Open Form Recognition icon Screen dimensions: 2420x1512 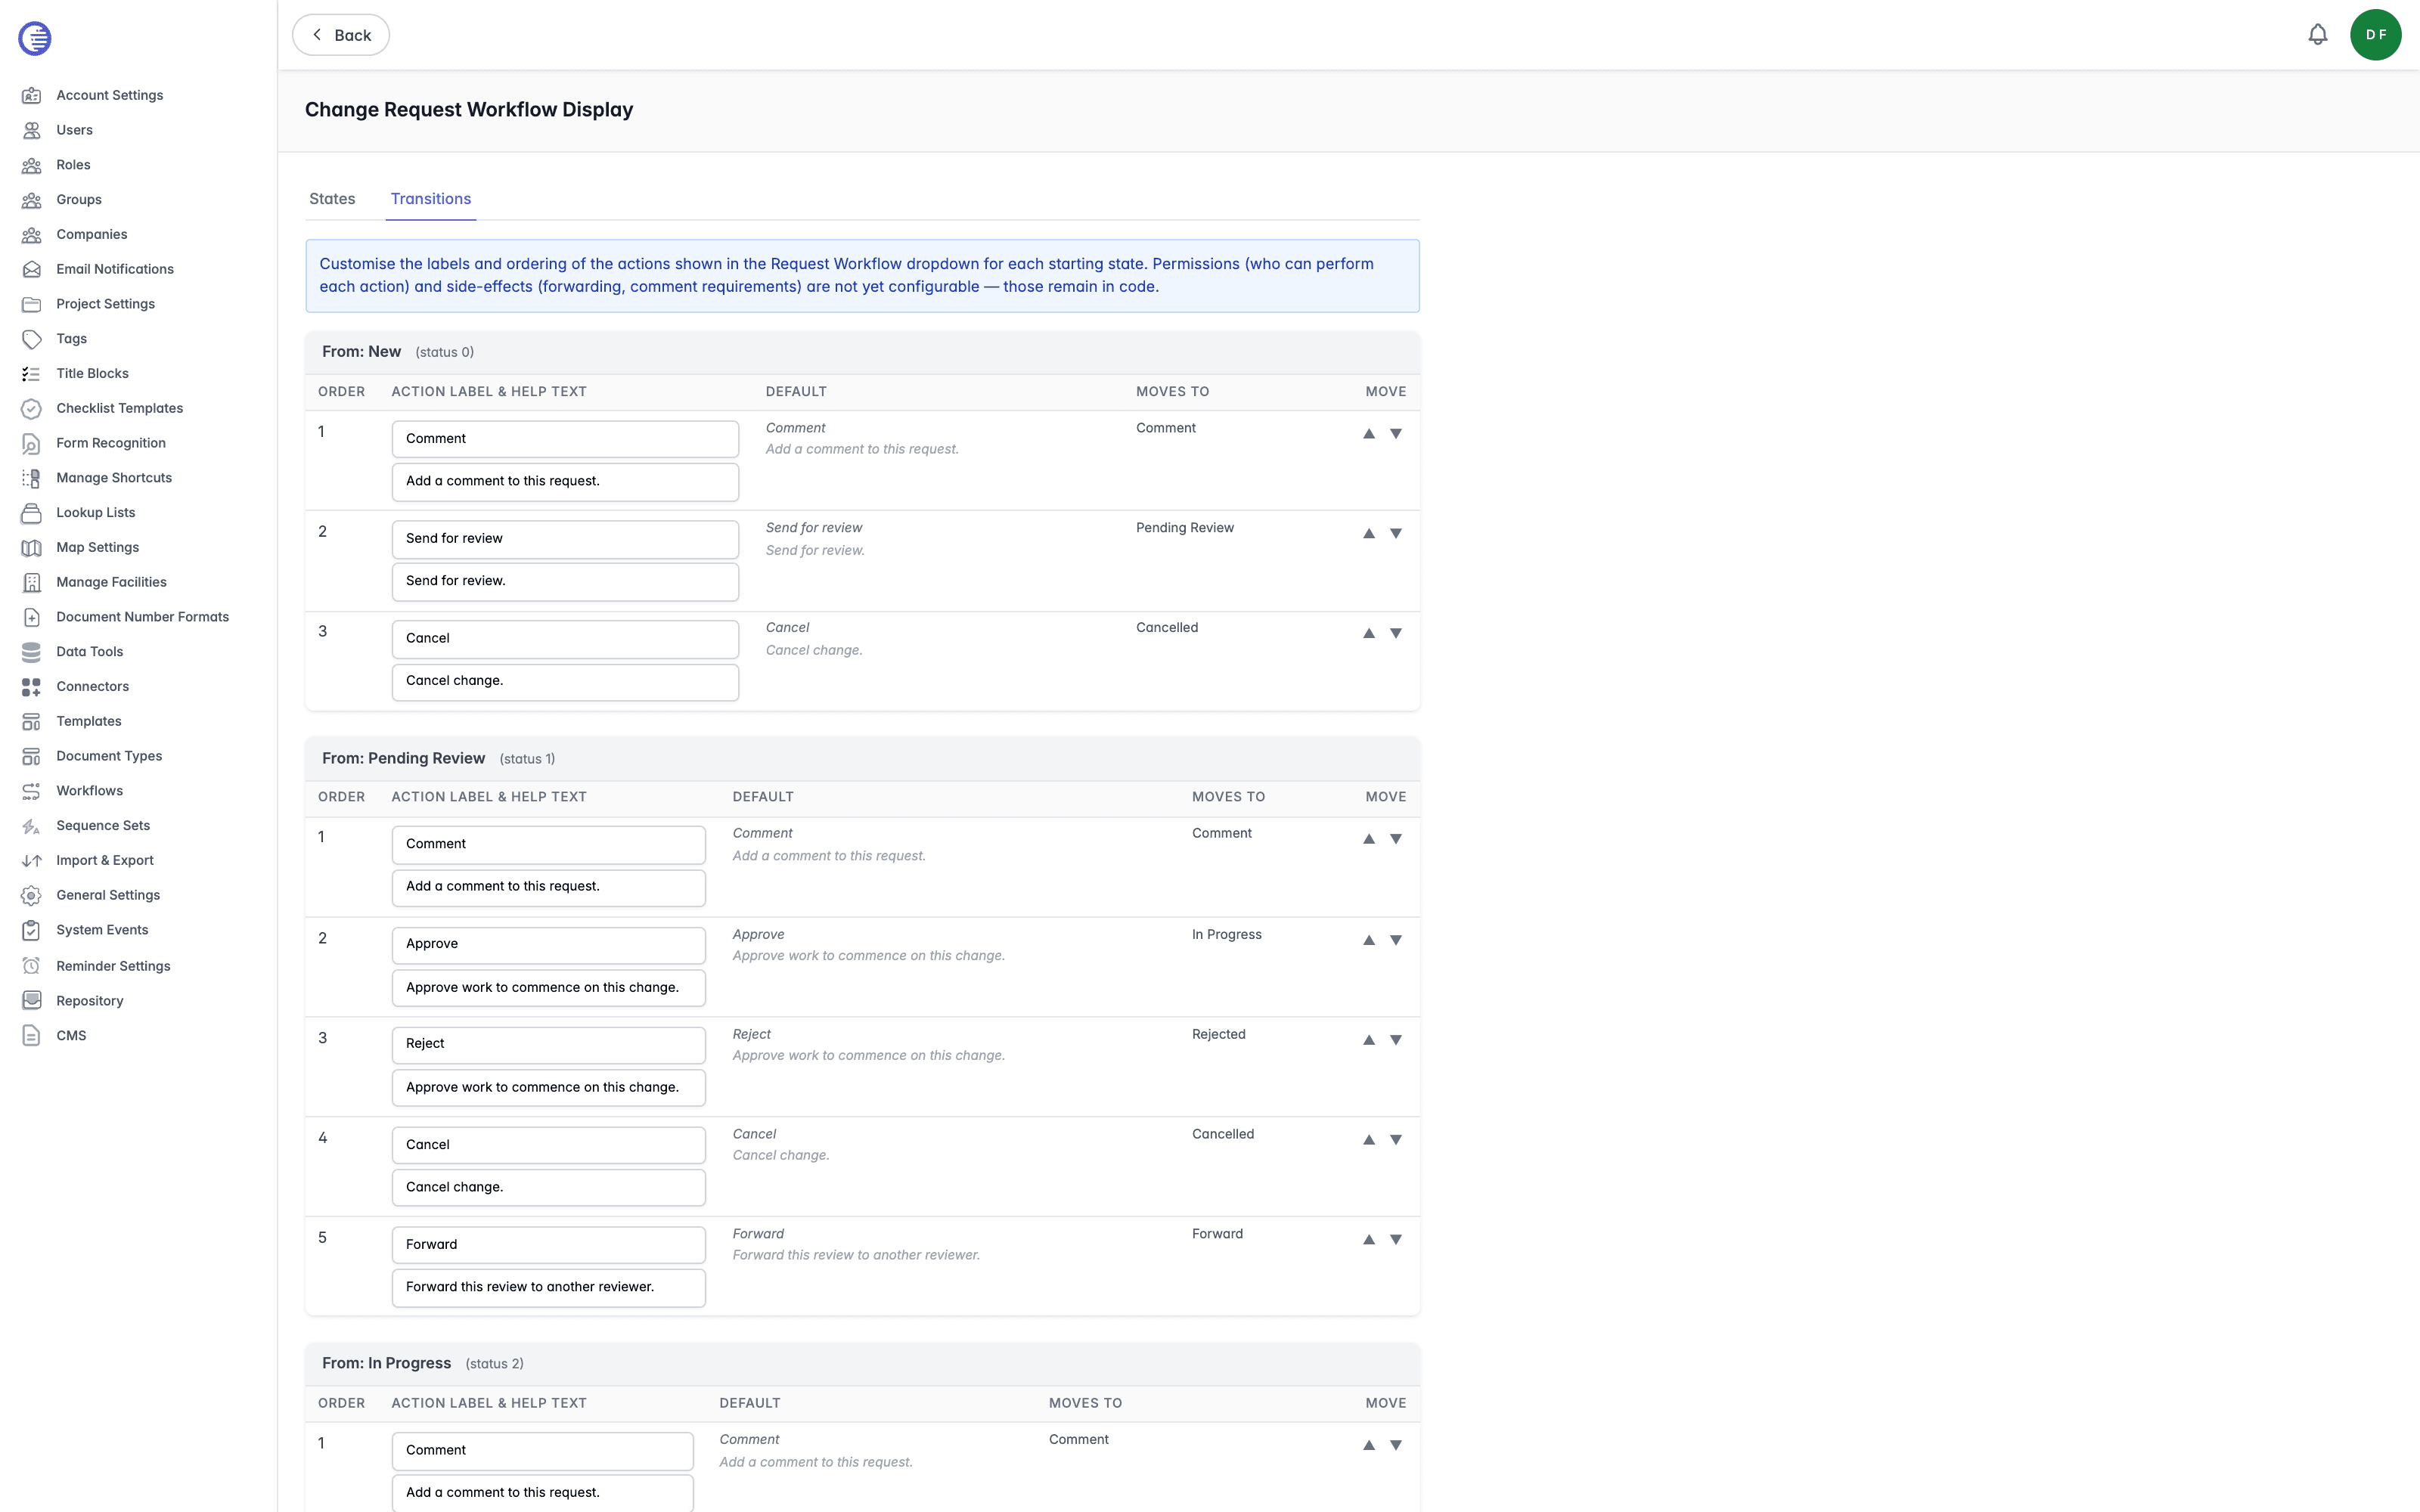(x=32, y=443)
